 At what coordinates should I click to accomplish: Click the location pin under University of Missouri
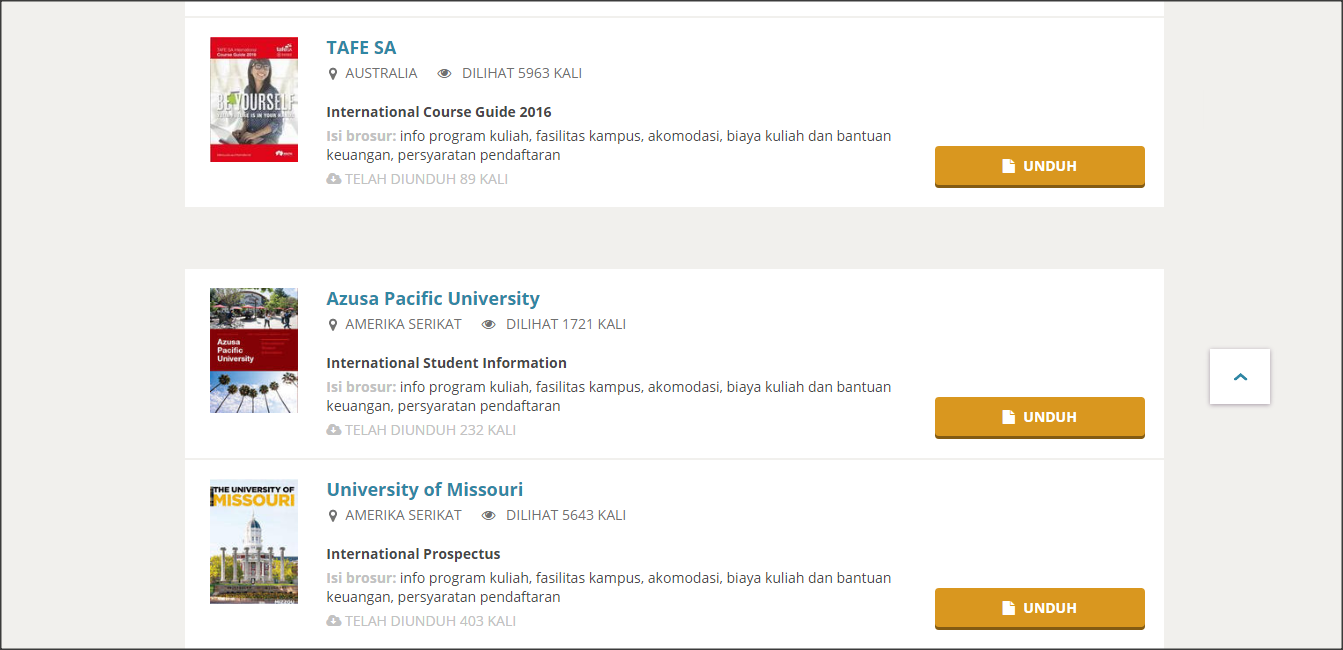333,516
